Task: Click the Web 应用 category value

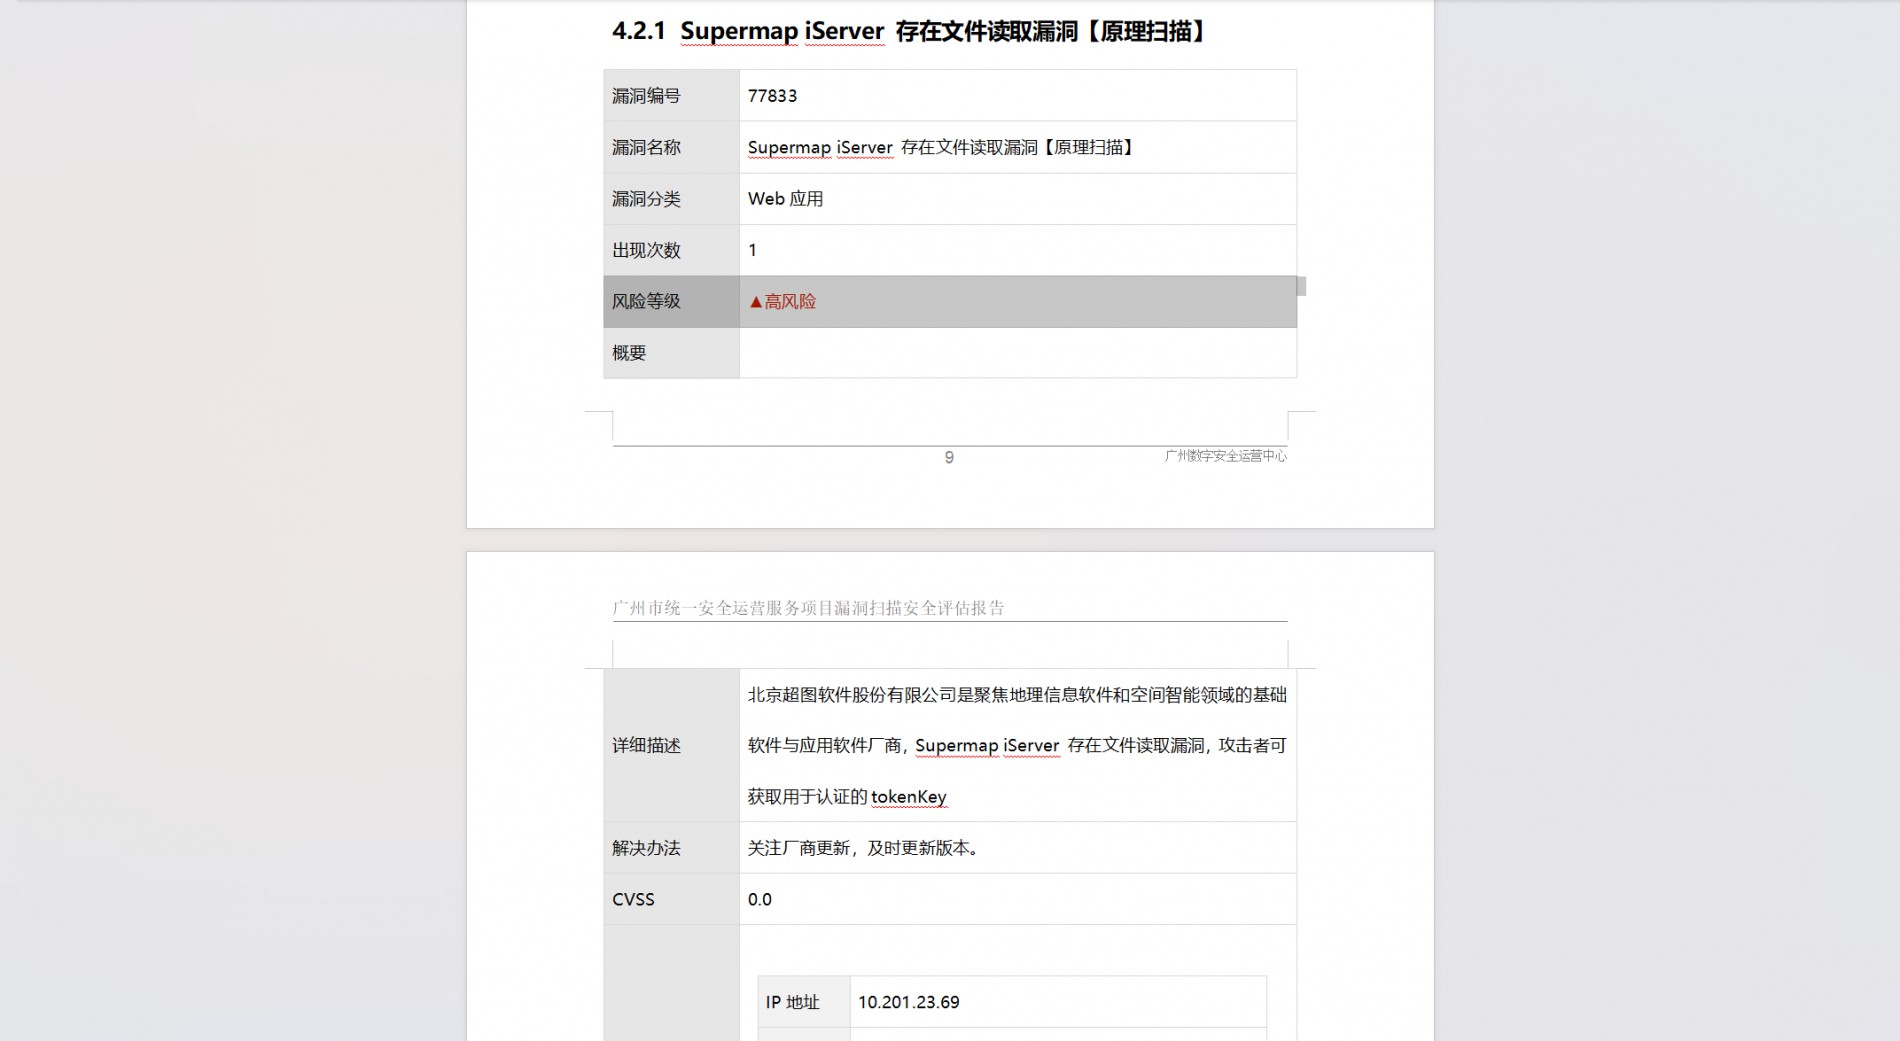Action: coord(785,199)
